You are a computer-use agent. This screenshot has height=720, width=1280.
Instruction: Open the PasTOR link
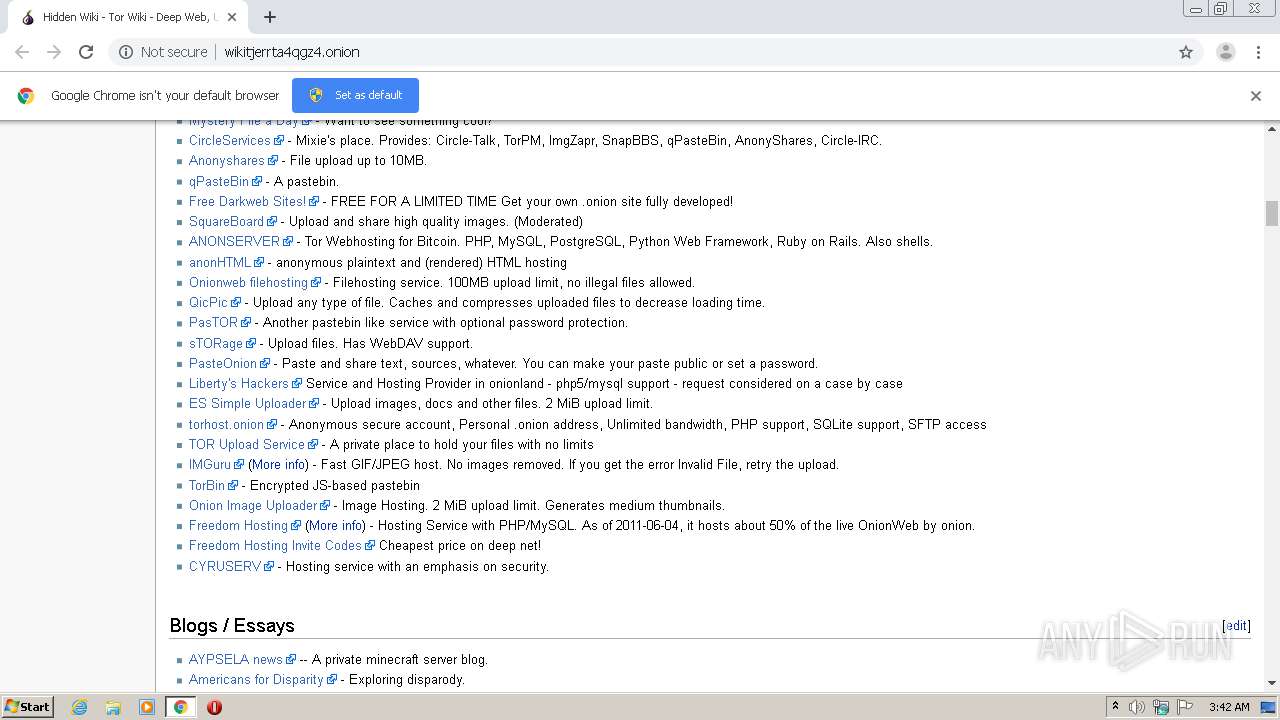coord(213,323)
